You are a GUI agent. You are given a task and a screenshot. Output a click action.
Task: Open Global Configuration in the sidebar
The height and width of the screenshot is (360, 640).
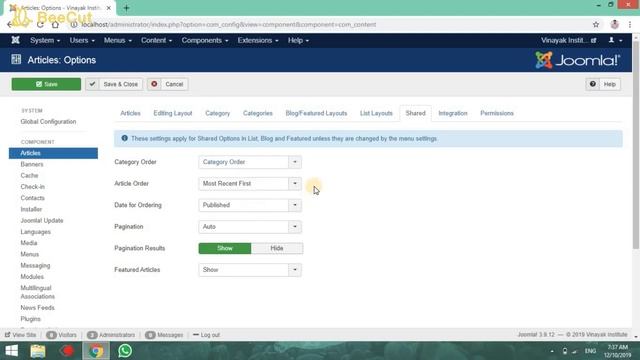(48, 122)
